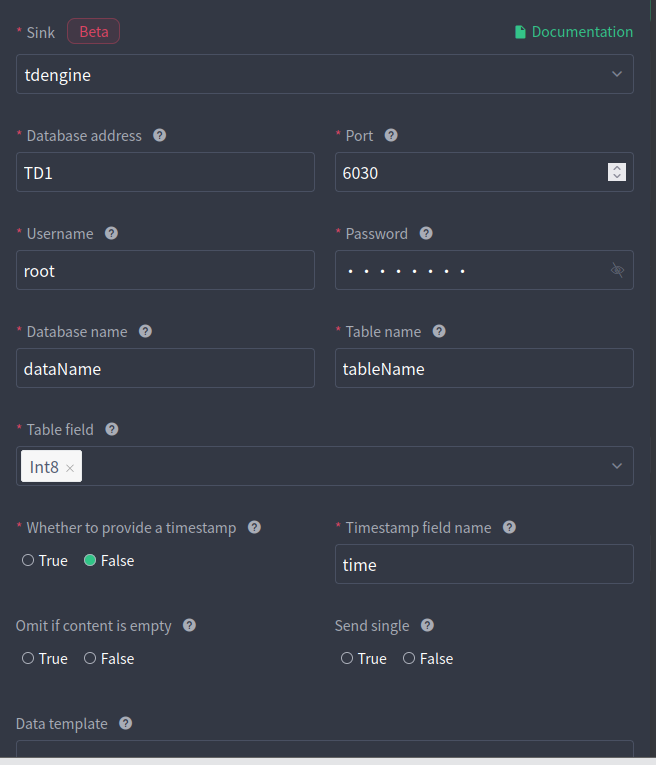The image size is (656, 765).
Task: Click help icon beside Table name
Action: [x=439, y=331]
